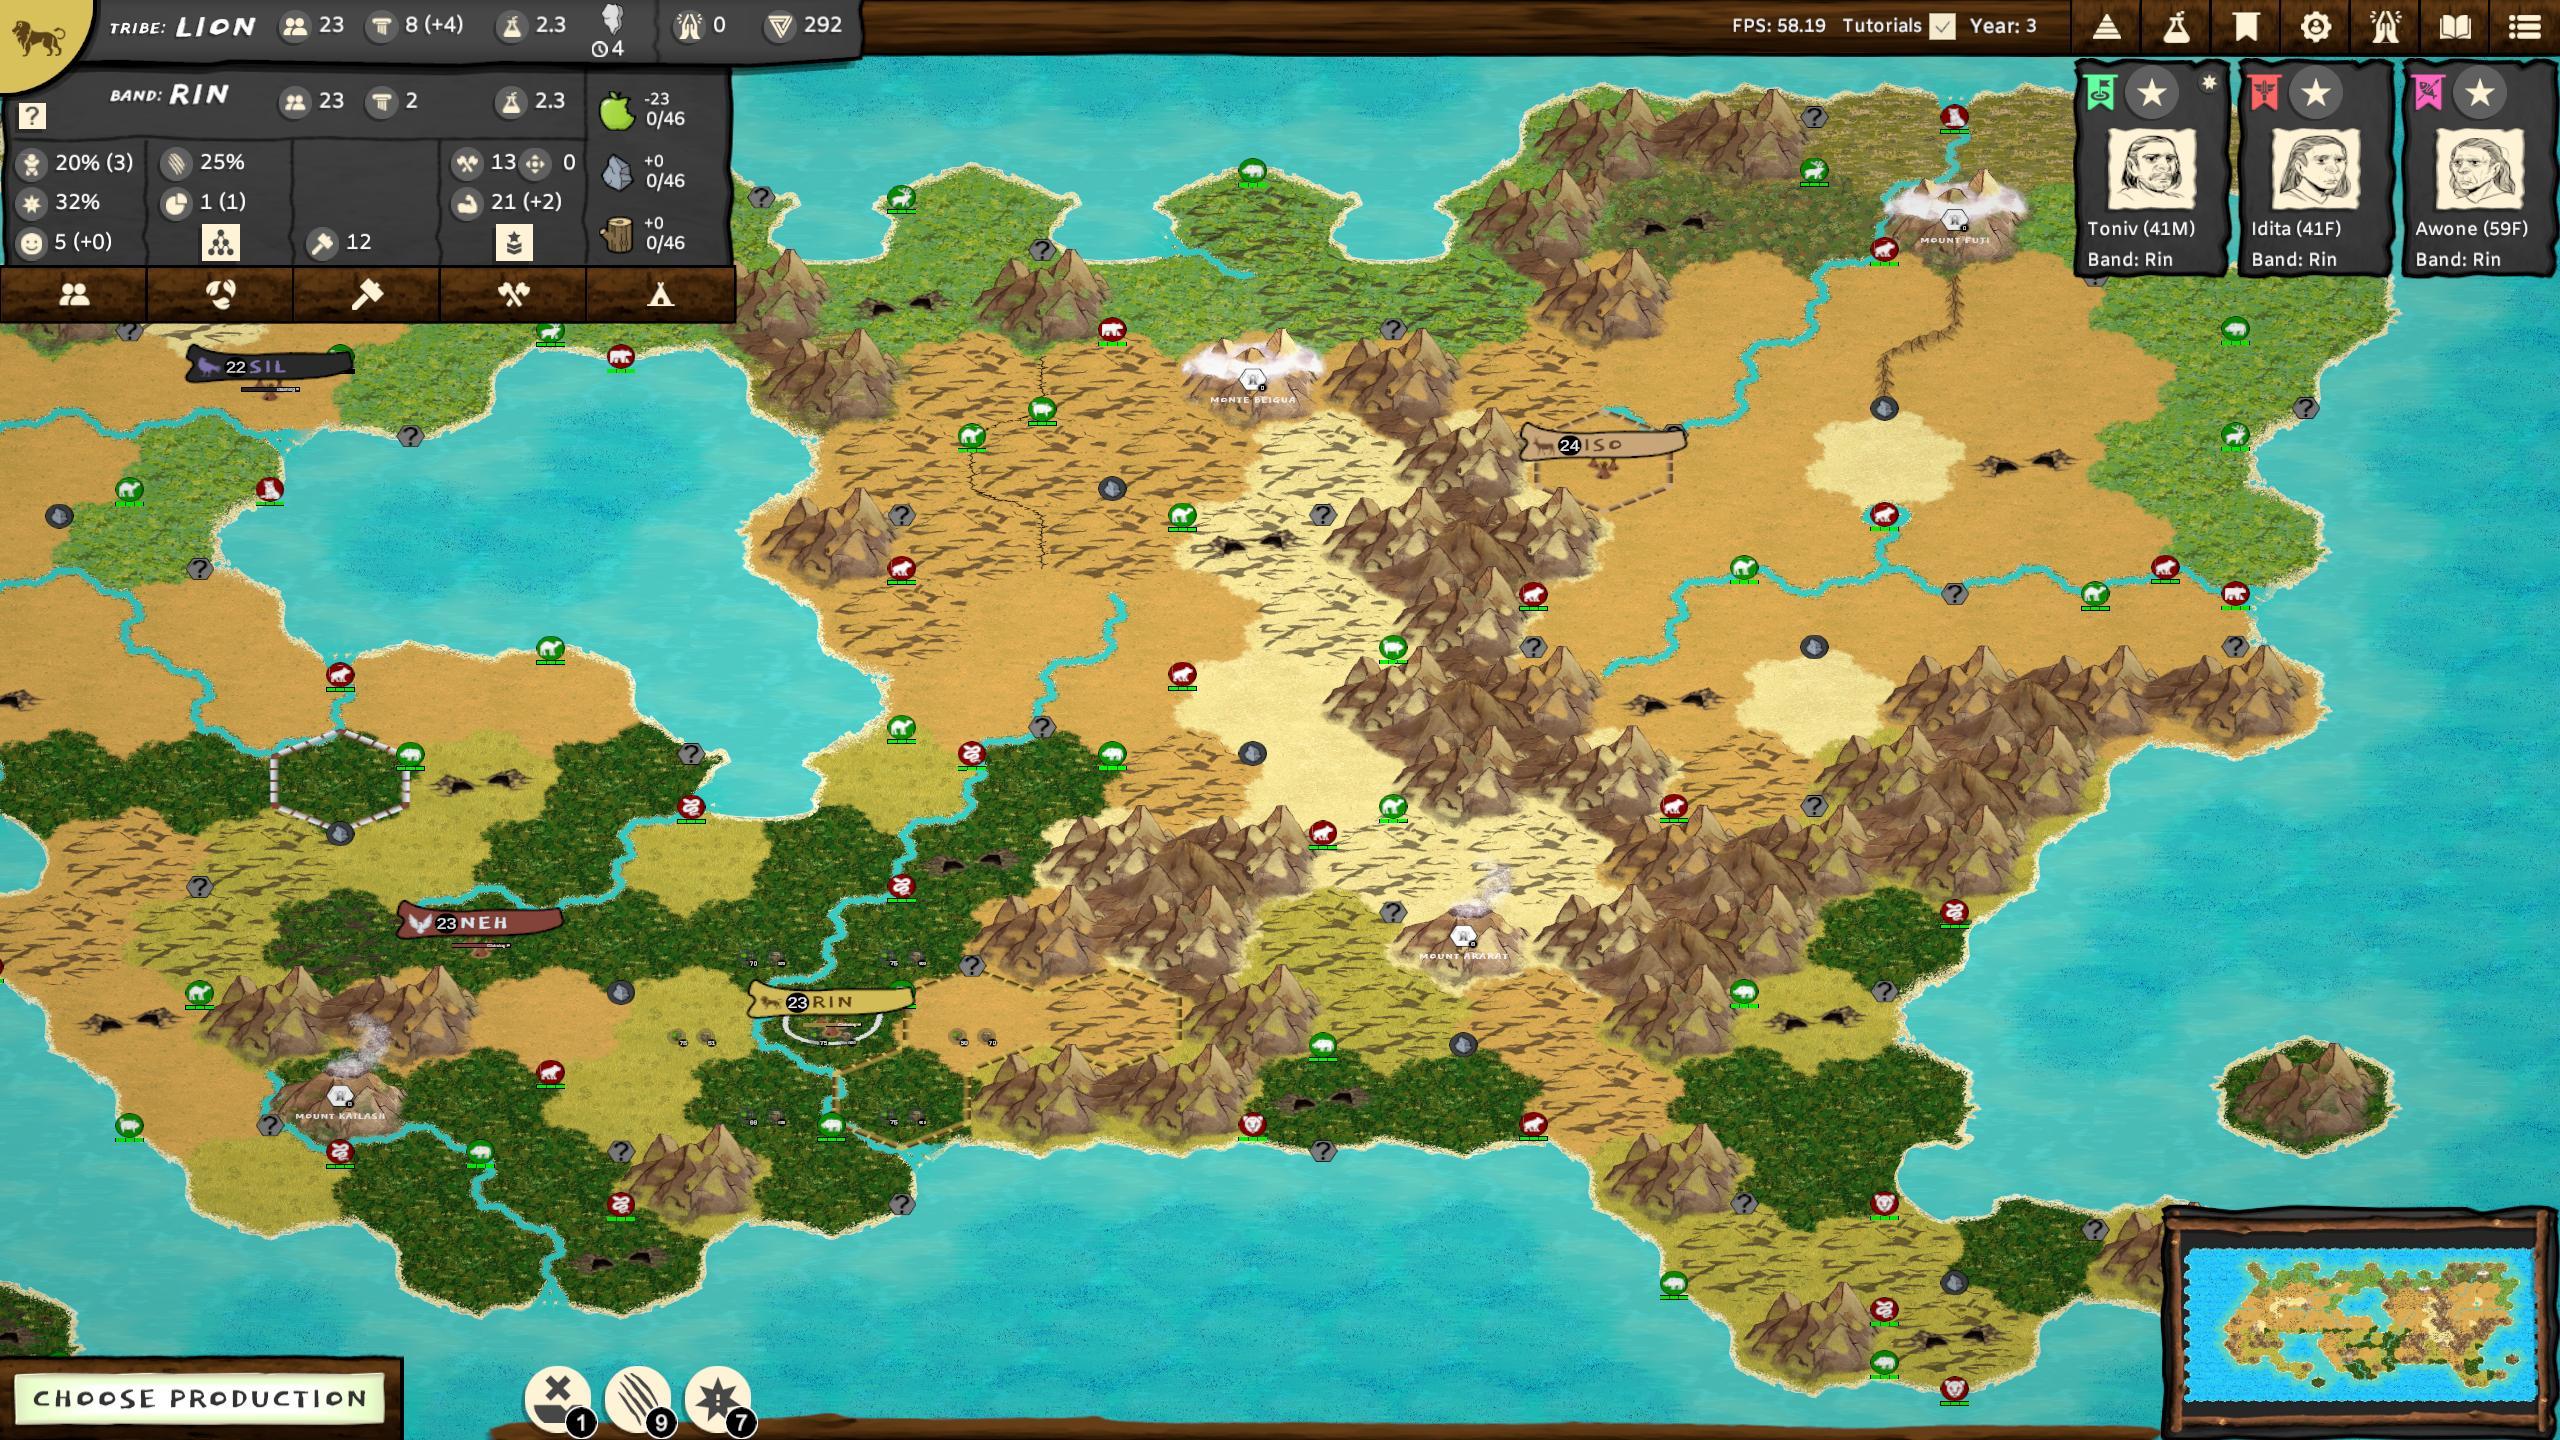Open the research flask screen
Viewport: 2560px width, 1440px height.
2177,27
